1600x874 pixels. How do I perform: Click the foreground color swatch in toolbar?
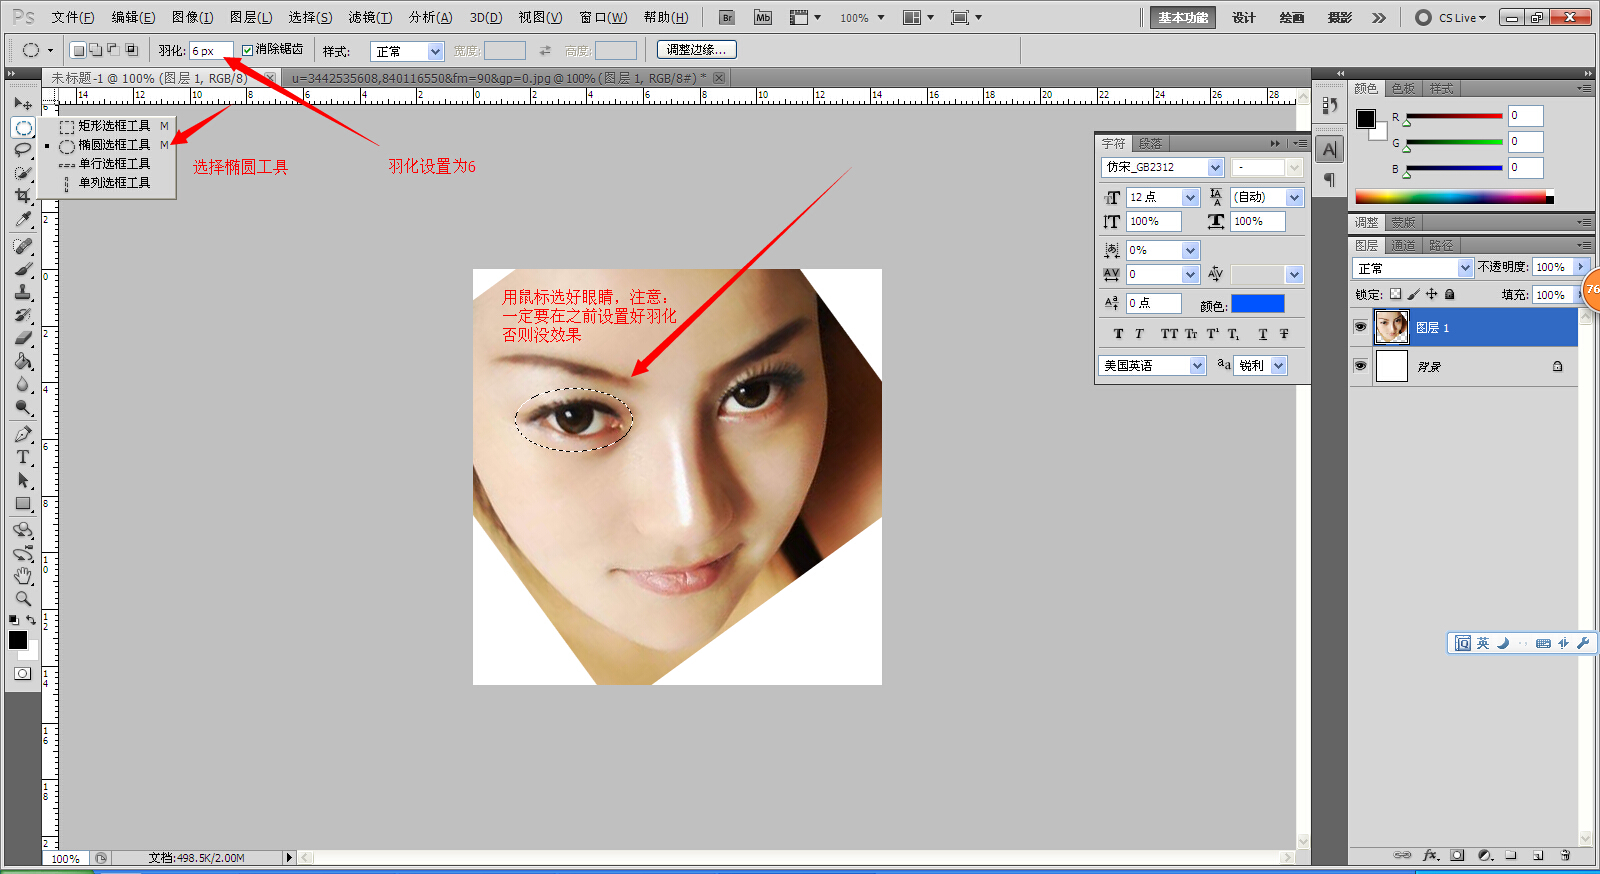click(17, 640)
